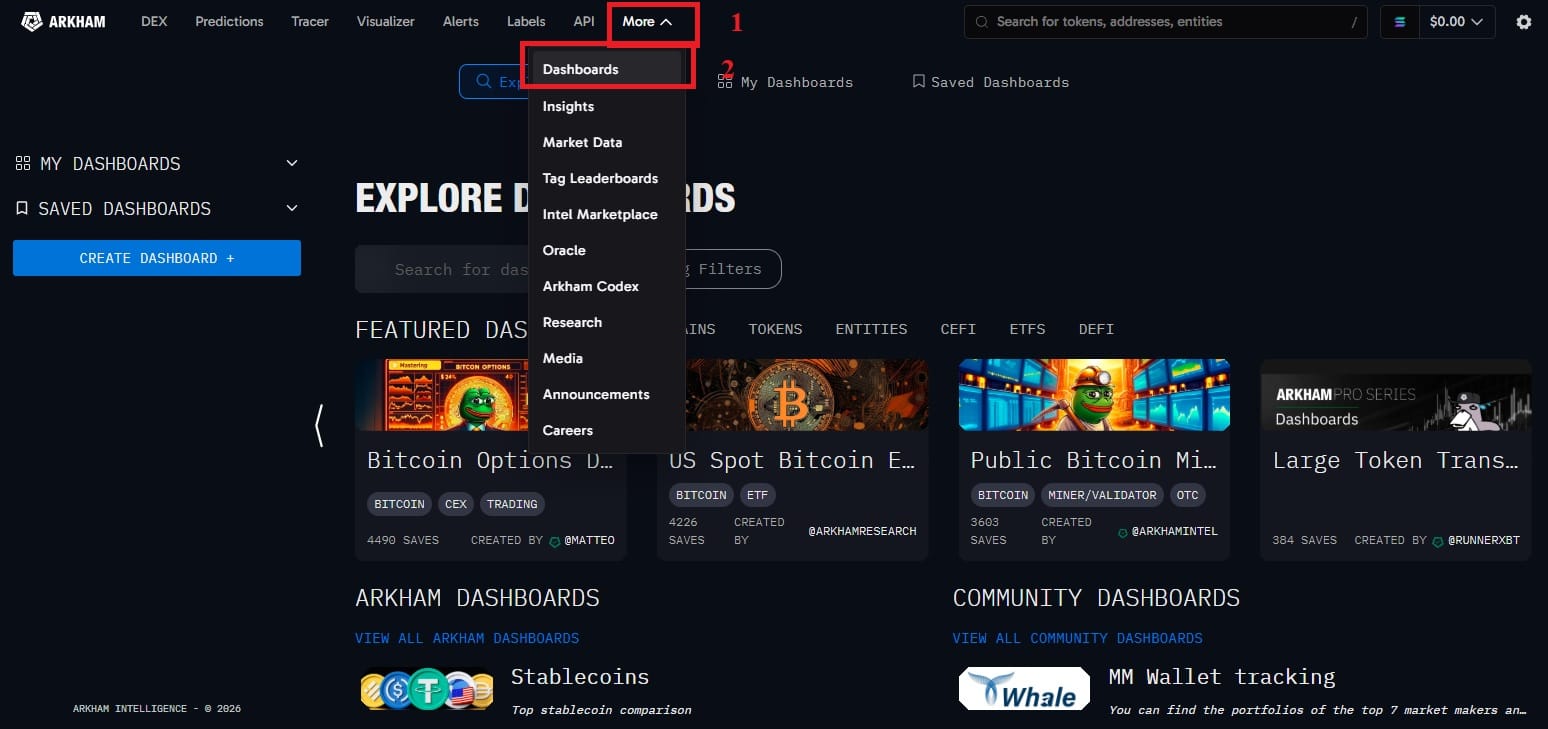Select Research from the menu

(572, 322)
